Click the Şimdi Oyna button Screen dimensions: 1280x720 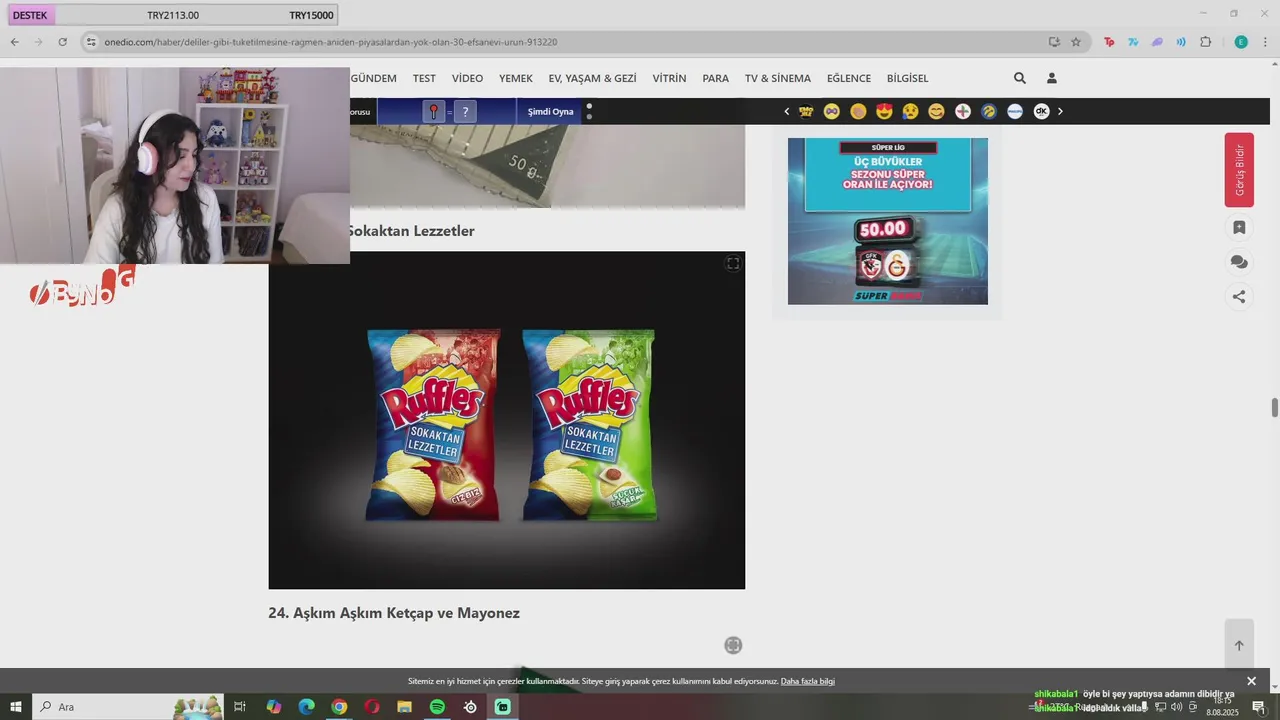(551, 111)
